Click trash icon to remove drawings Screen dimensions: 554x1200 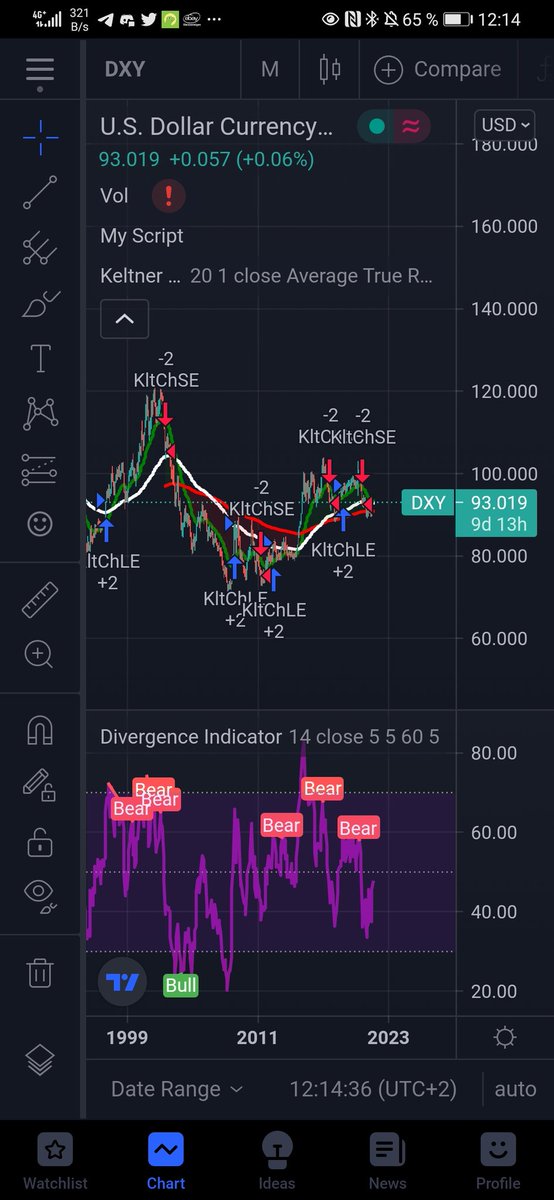point(40,973)
